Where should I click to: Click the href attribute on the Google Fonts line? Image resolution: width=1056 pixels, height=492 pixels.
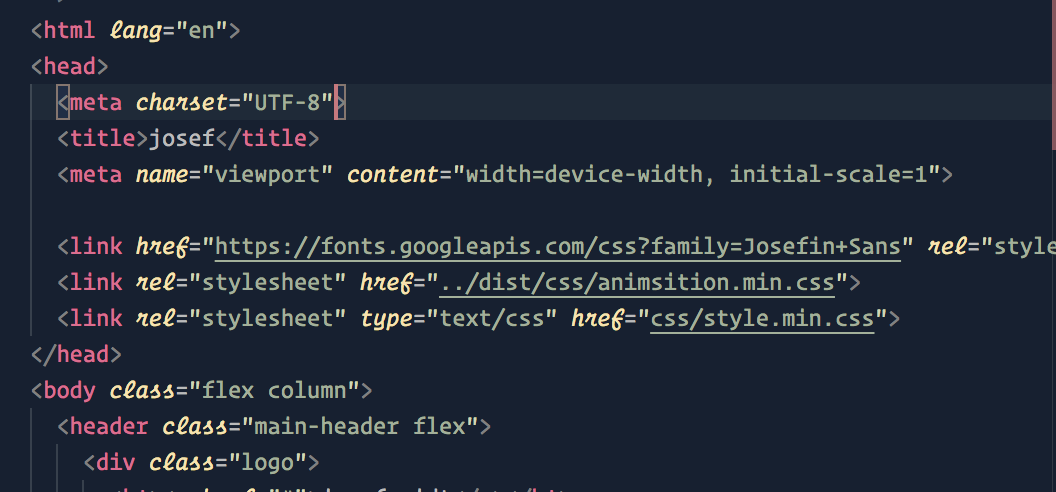click(x=162, y=247)
